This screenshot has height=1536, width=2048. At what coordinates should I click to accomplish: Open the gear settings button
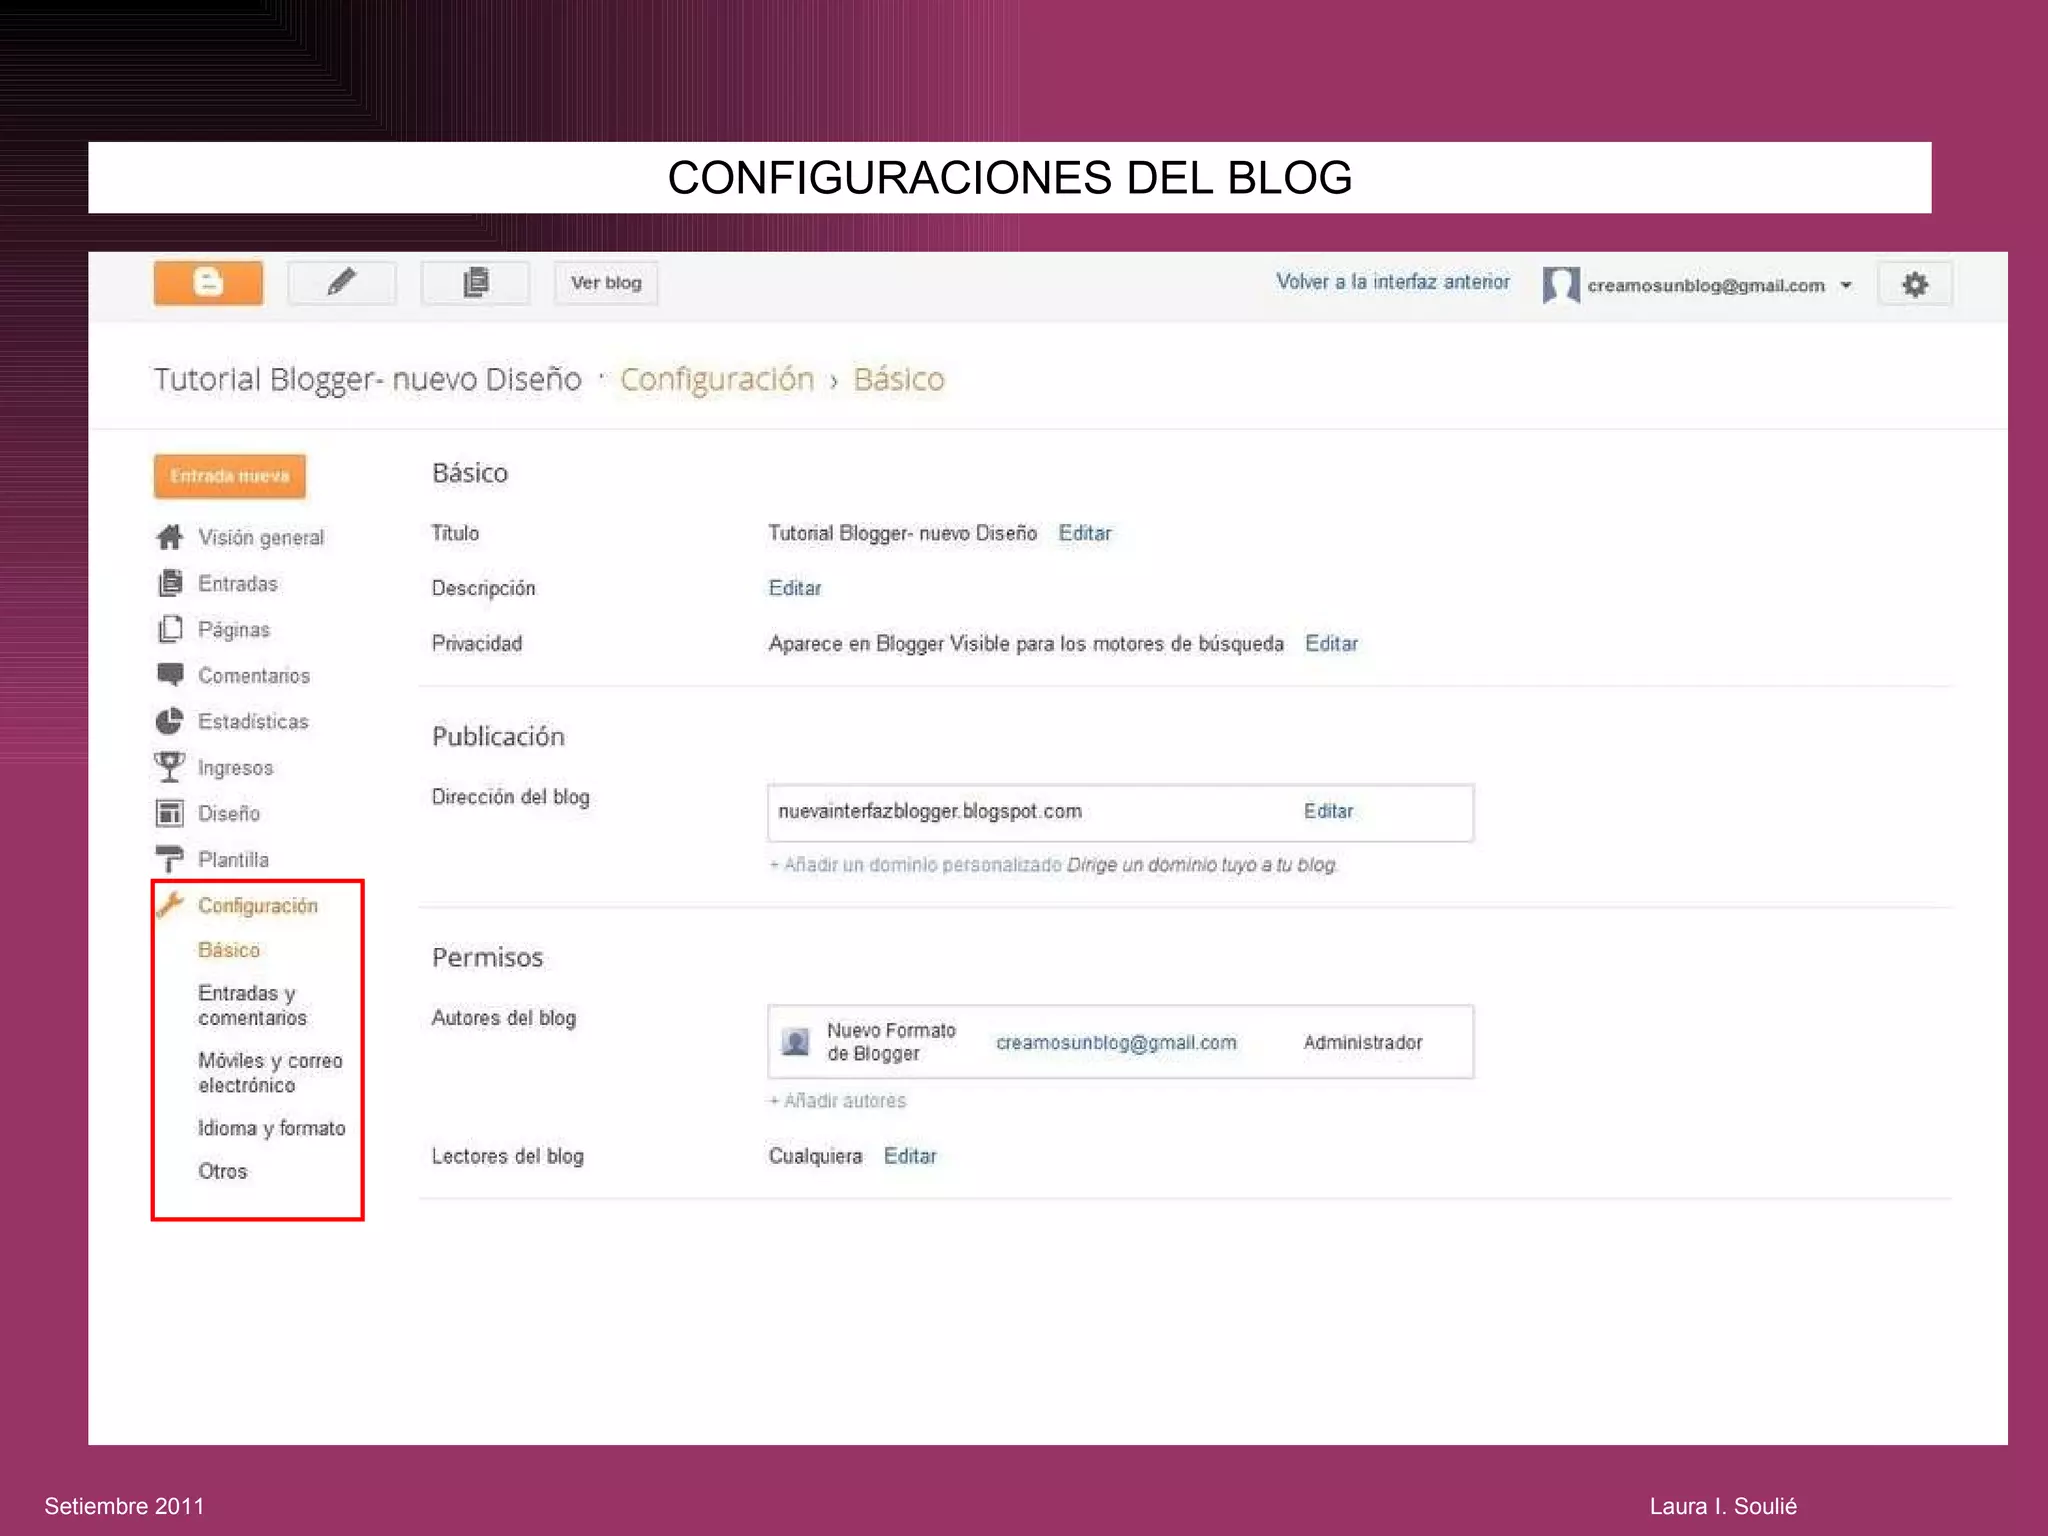tap(1914, 285)
